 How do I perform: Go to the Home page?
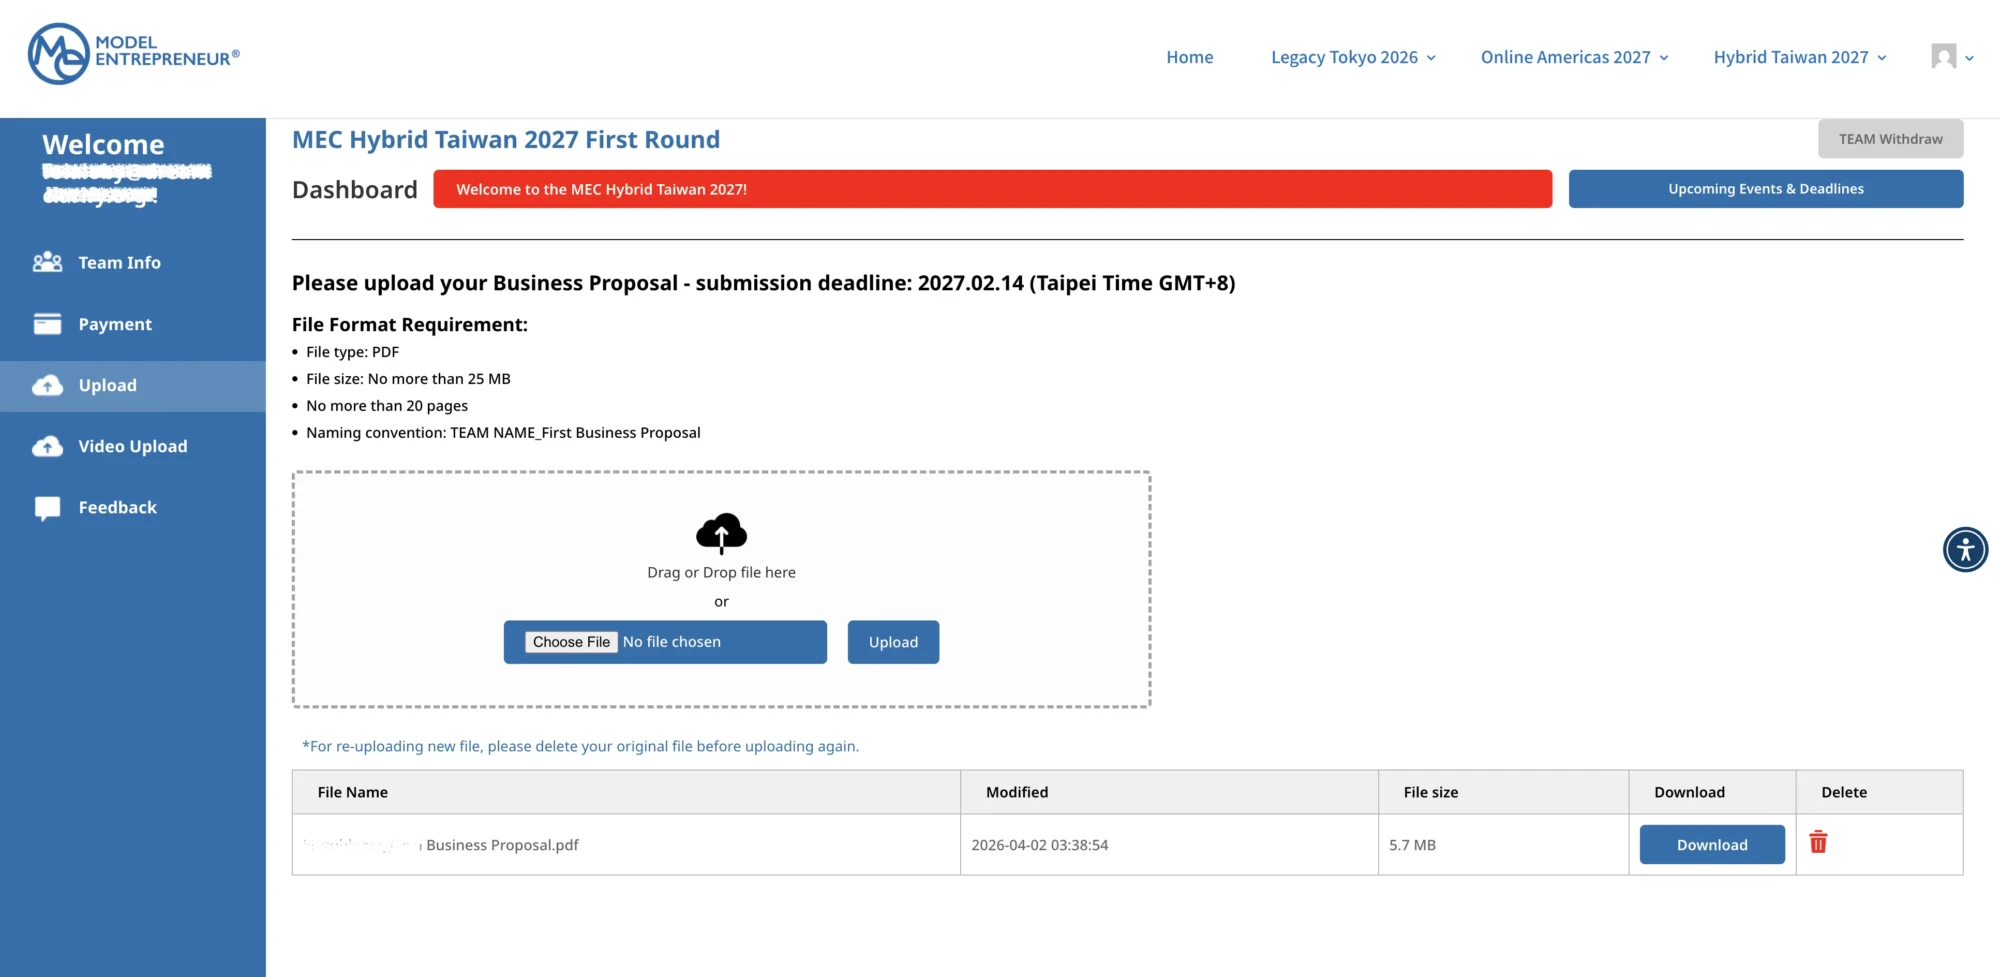click(x=1189, y=57)
